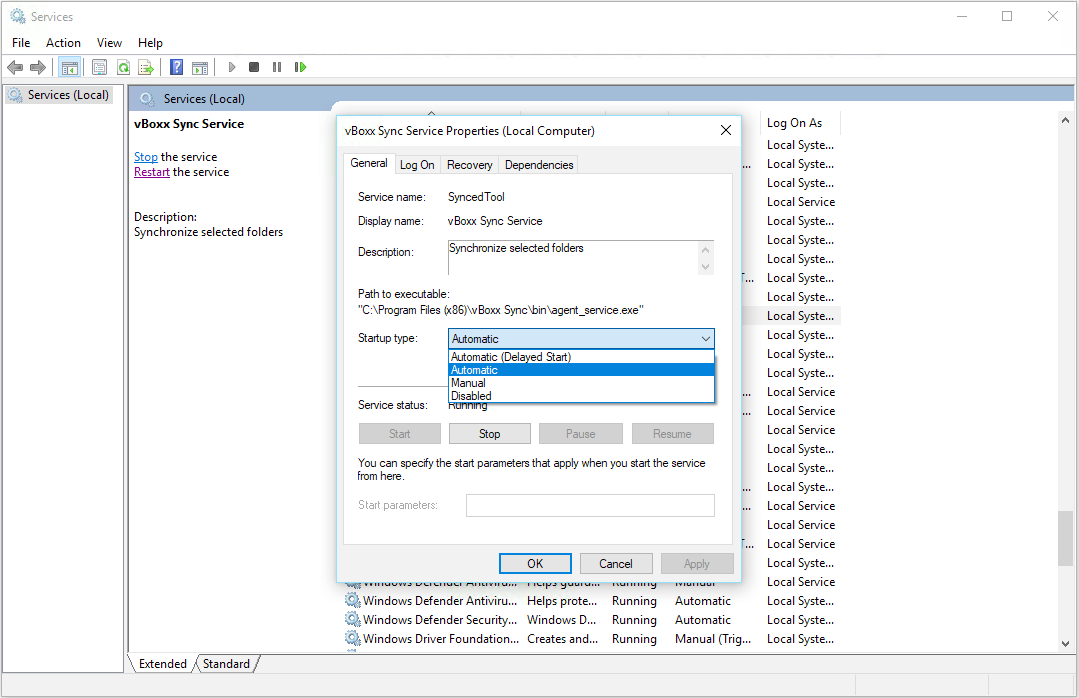Choose Manual startup type option
The height and width of the screenshot is (698, 1079).
(x=581, y=383)
